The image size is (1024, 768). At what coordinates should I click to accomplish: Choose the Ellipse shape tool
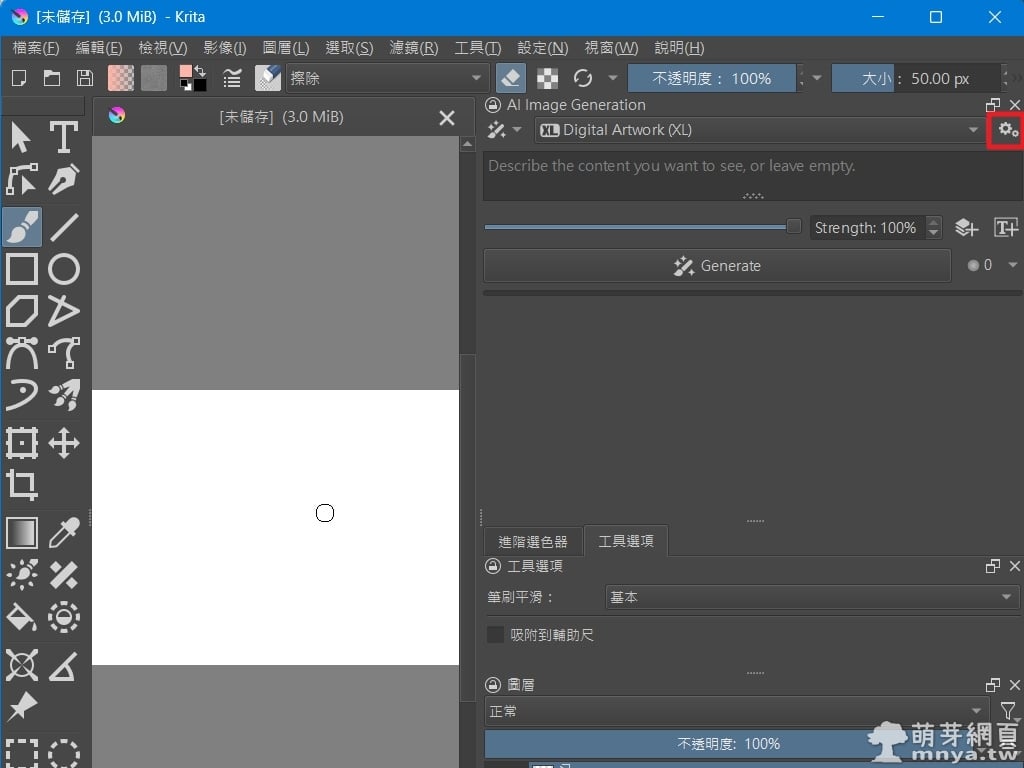point(64,269)
